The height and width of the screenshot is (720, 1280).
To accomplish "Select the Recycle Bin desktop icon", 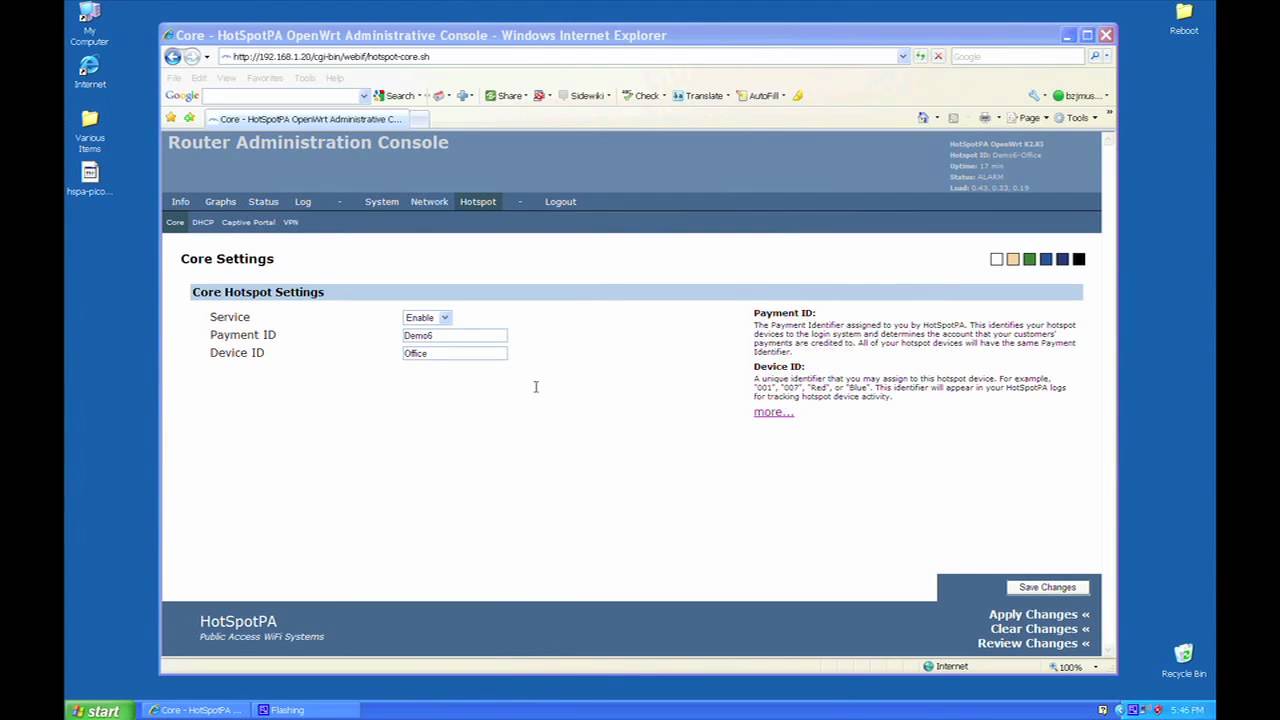I will pos(1184,661).
